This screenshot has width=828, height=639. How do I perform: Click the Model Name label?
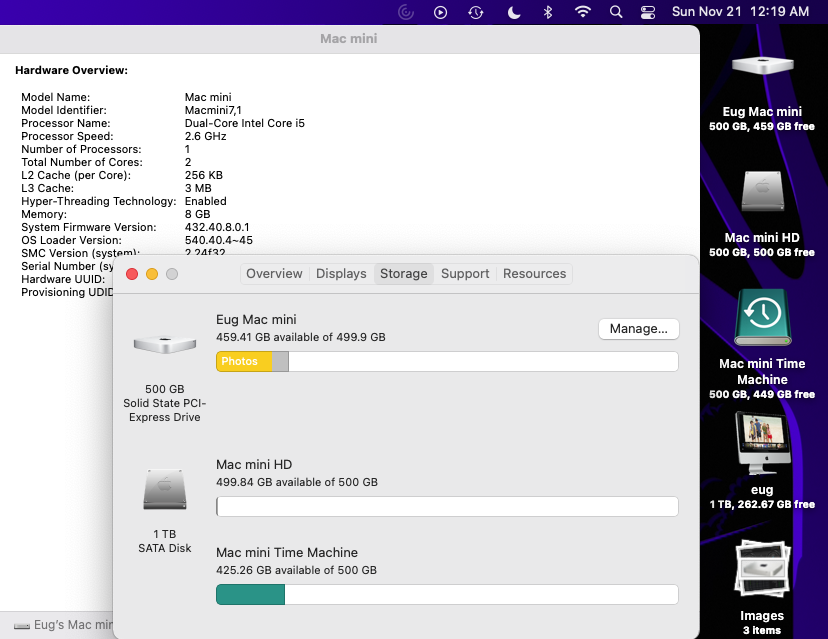coord(55,97)
